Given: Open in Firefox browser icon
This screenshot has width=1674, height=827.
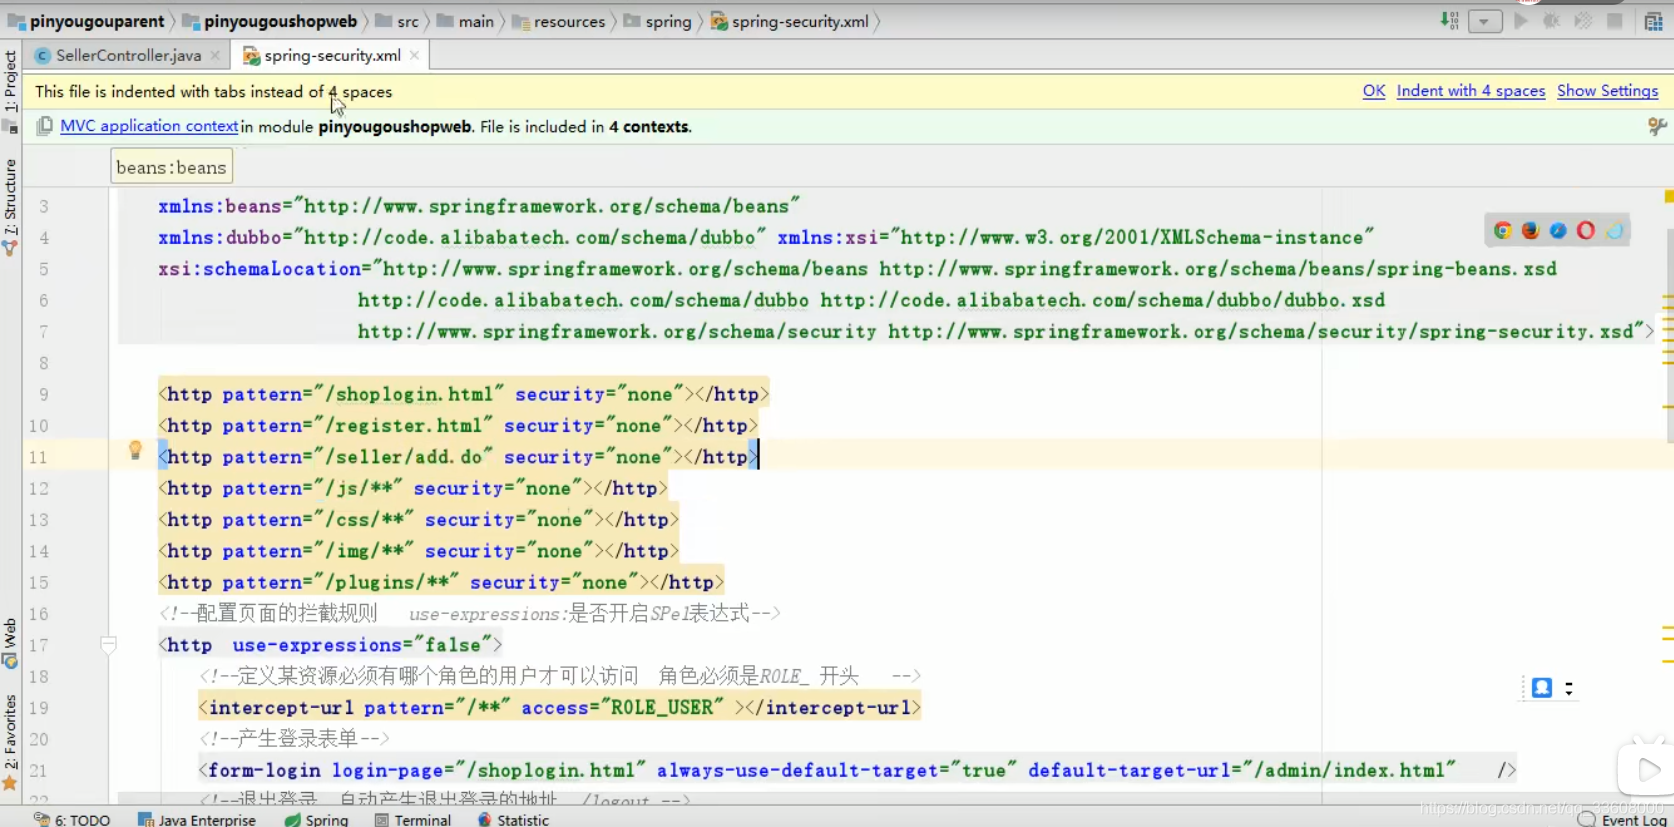Looking at the screenshot, I should (x=1530, y=231).
